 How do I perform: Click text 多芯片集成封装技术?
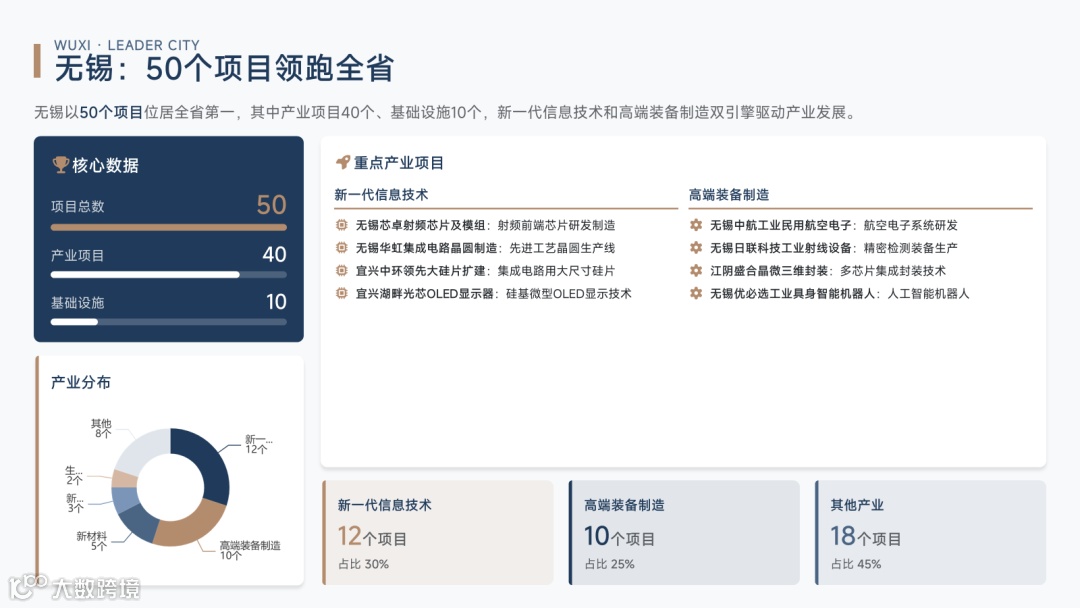(893, 271)
